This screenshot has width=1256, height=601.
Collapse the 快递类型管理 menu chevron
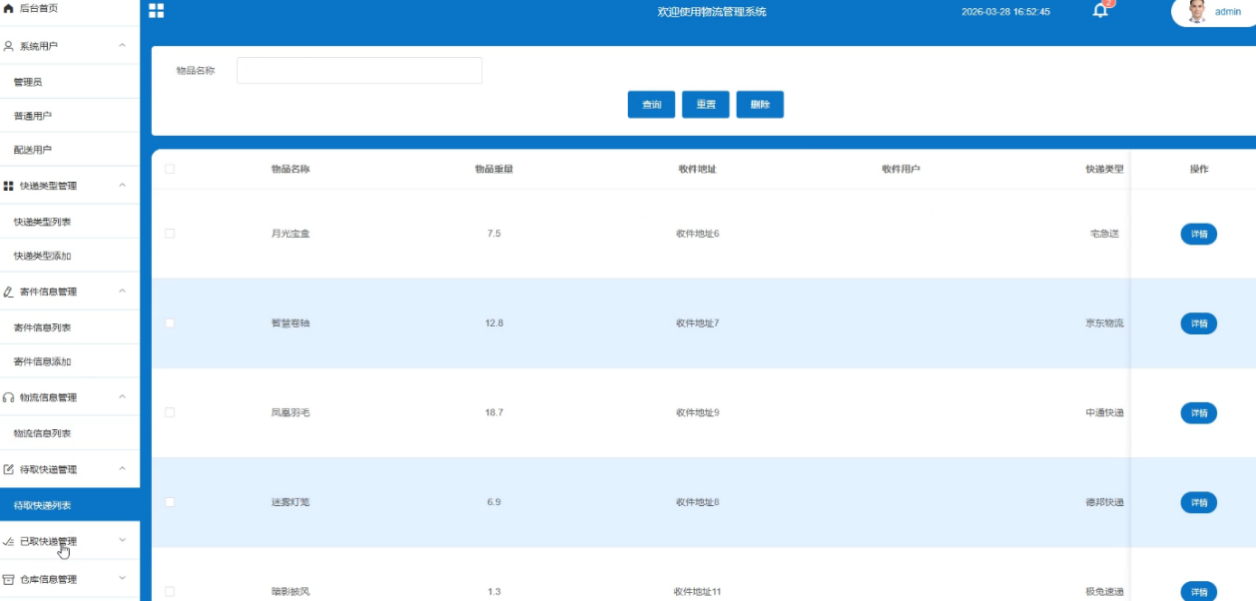pyautogui.click(x=122, y=186)
